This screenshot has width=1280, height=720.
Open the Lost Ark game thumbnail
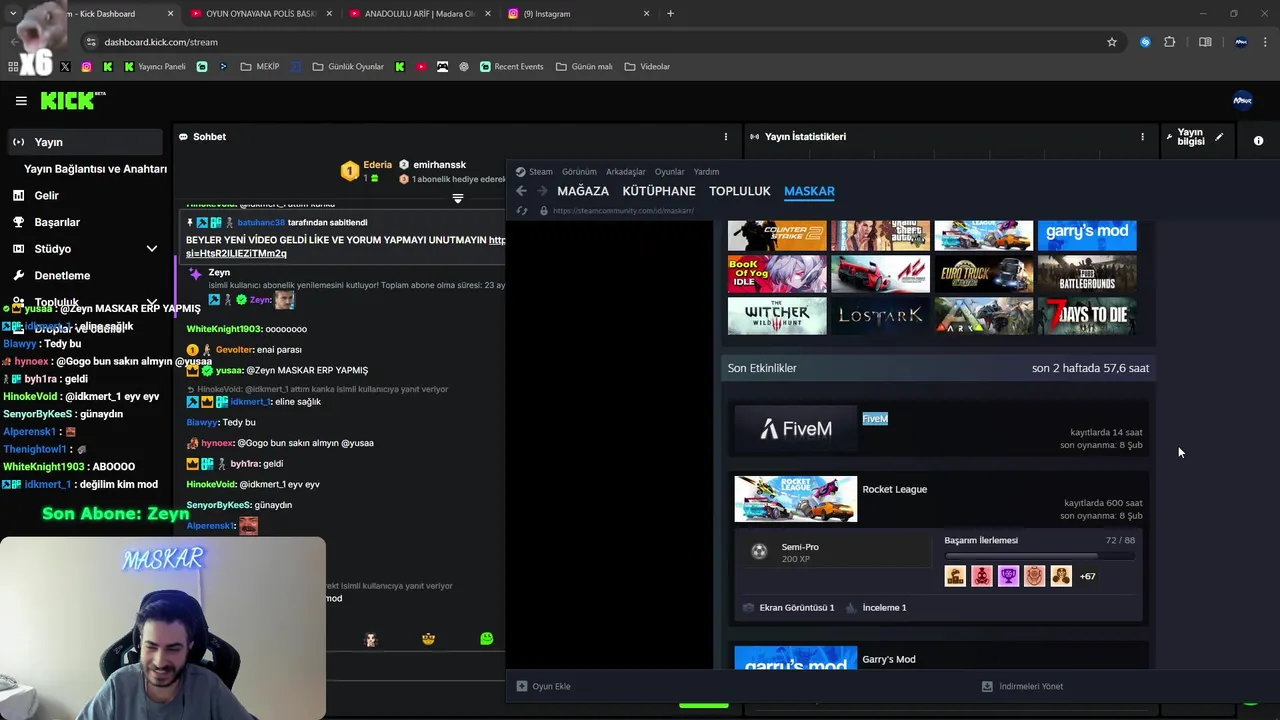[880, 316]
